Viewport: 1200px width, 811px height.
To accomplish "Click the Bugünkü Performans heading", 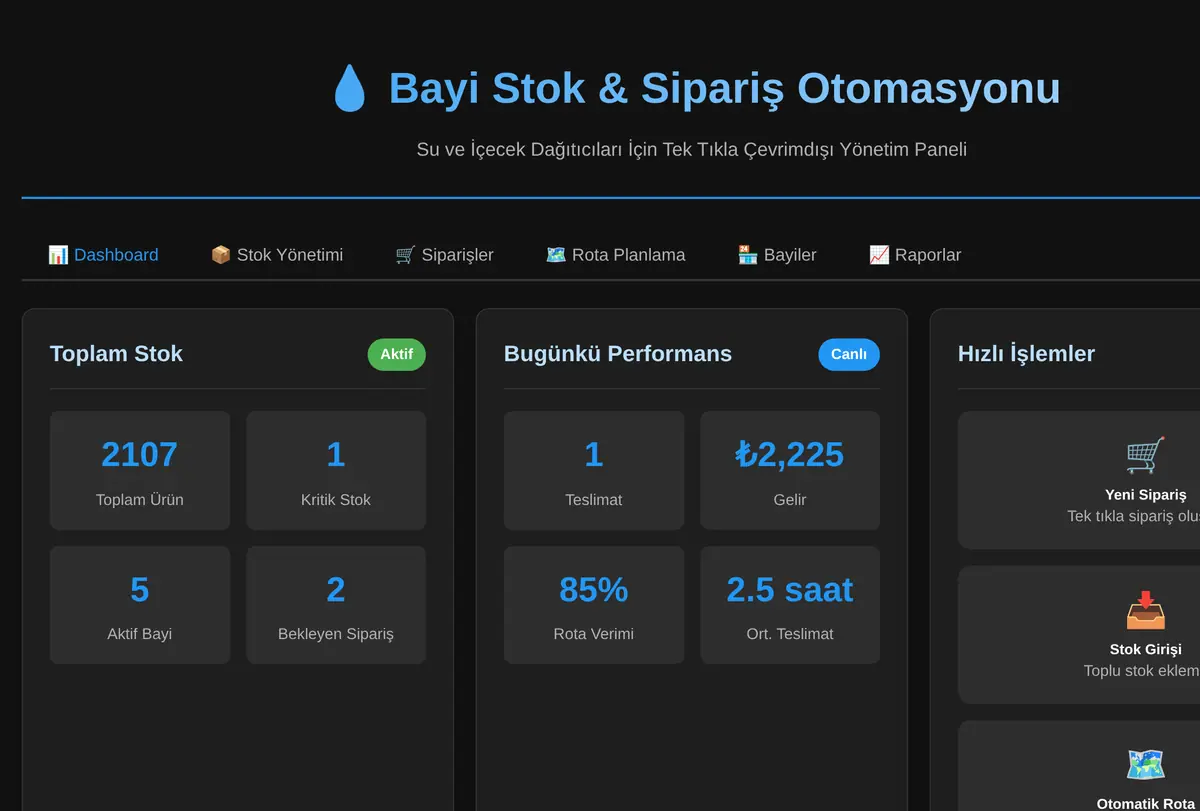I will coord(618,353).
